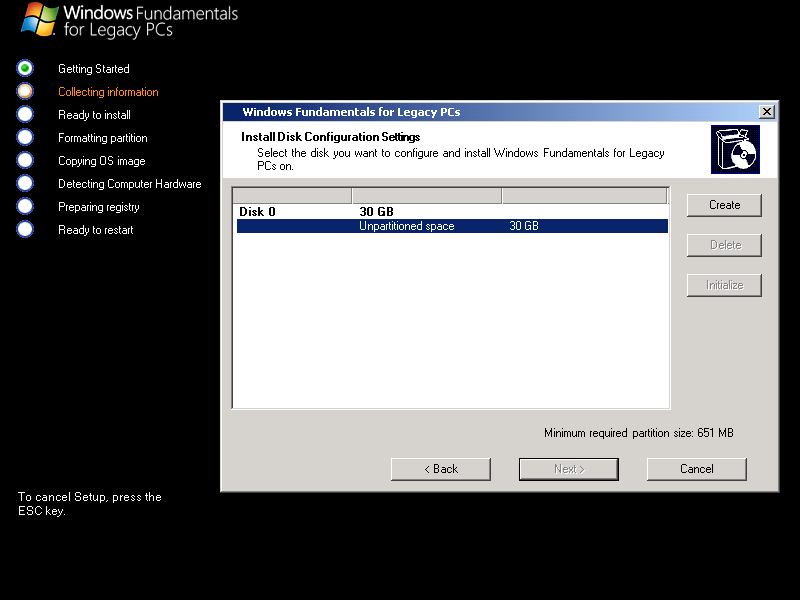Click the first column header of the disk list
The height and width of the screenshot is (600, 800).
click(292, 194)
